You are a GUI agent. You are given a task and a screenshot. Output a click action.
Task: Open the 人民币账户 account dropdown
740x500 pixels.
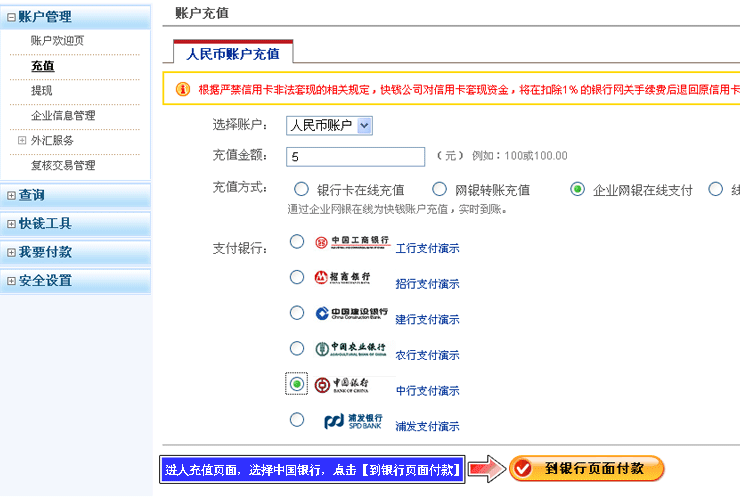(x=329, y=126)
